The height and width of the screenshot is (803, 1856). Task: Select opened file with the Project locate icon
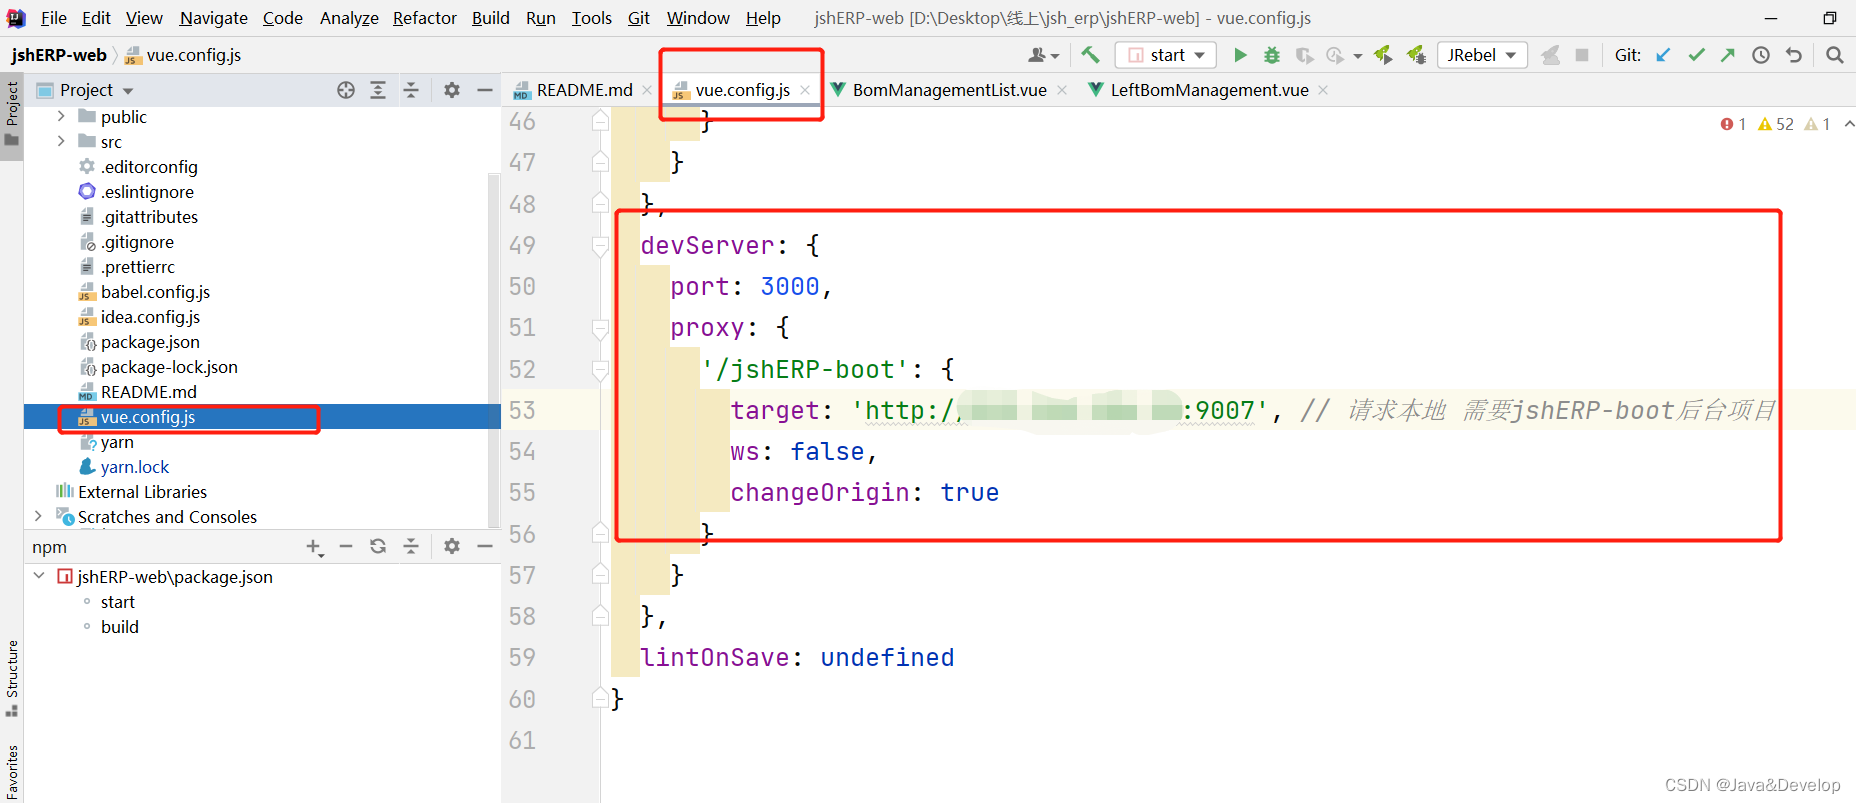[346, 90]
